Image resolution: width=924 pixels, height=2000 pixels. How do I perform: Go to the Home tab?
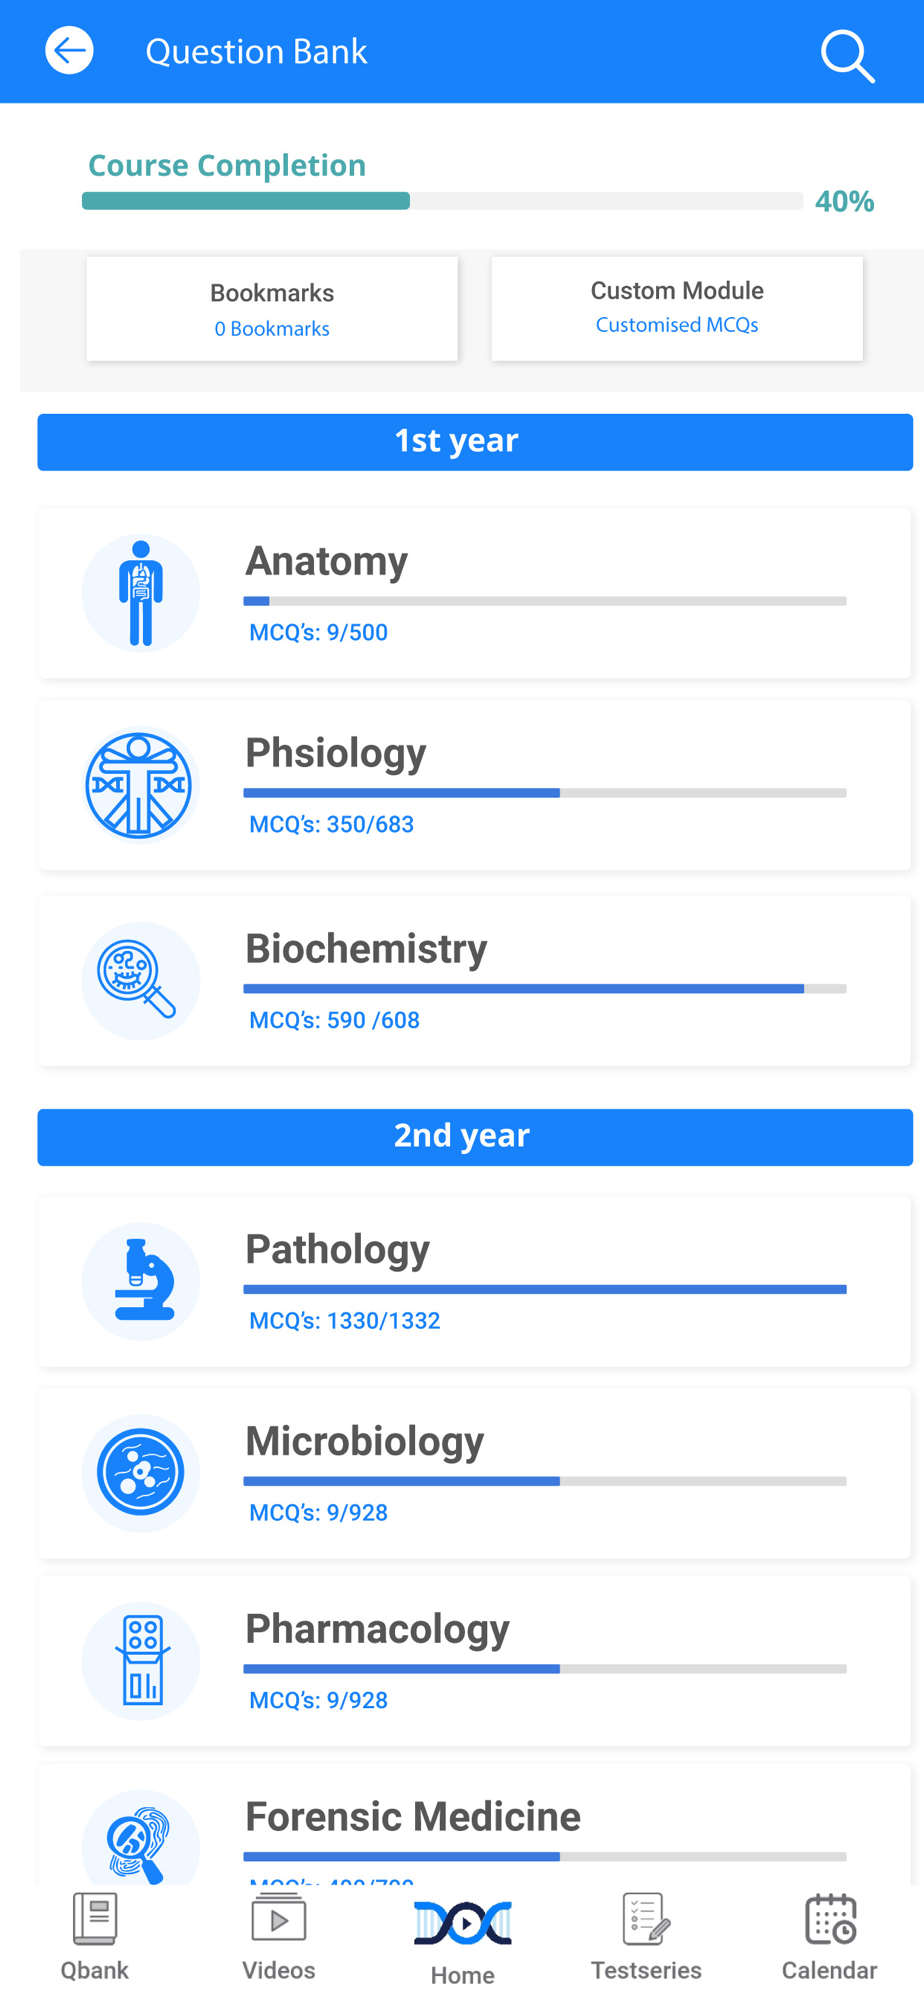point(463,1940)
